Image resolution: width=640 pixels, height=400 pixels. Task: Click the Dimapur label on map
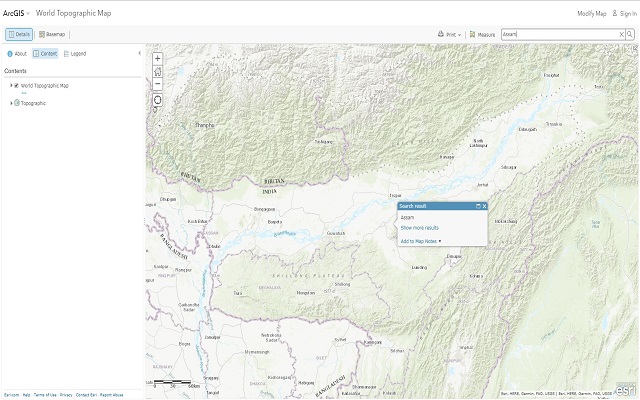click(x=454, y=257)
